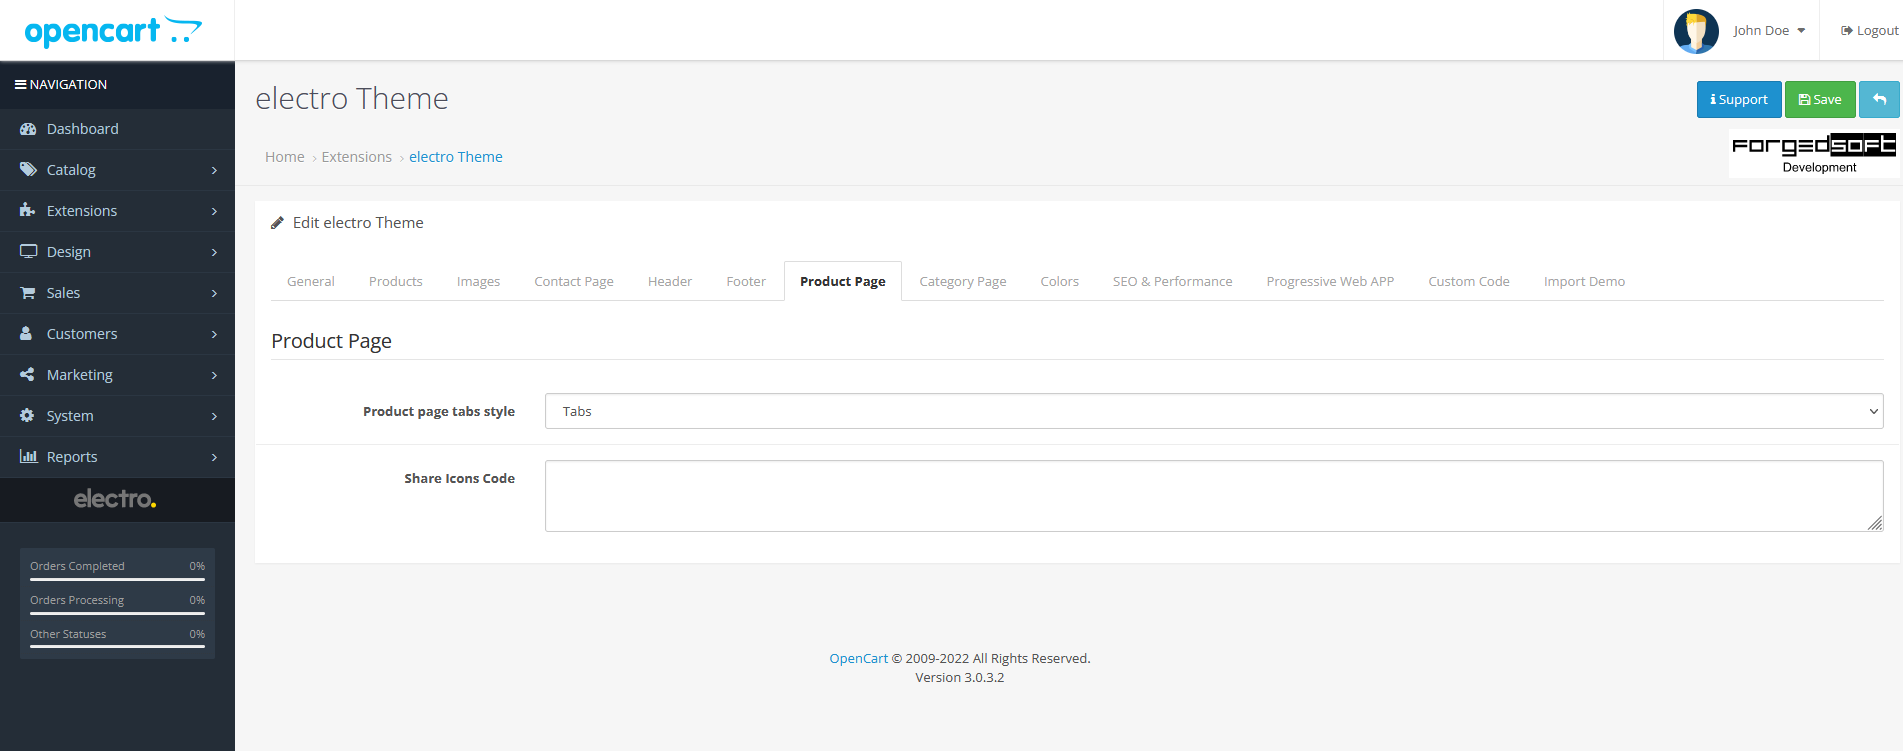Expand the Customers menu chevron
Screen dimensions: 1903x751
click(x=214, y=335)
